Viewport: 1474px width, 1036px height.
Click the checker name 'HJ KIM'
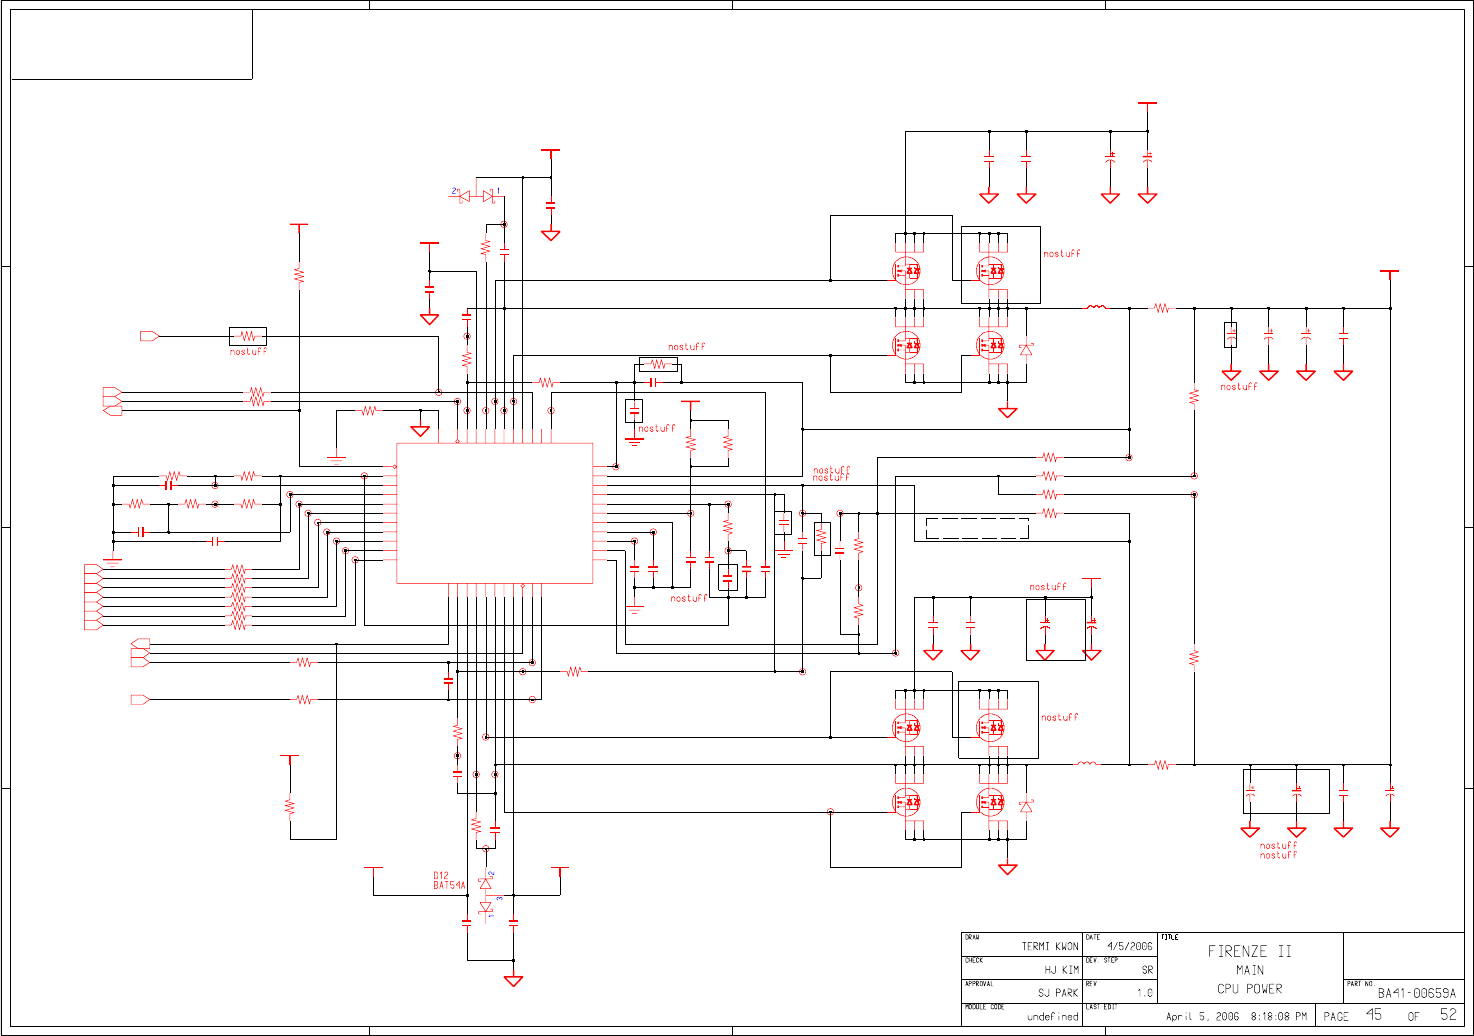(1062, 970)
